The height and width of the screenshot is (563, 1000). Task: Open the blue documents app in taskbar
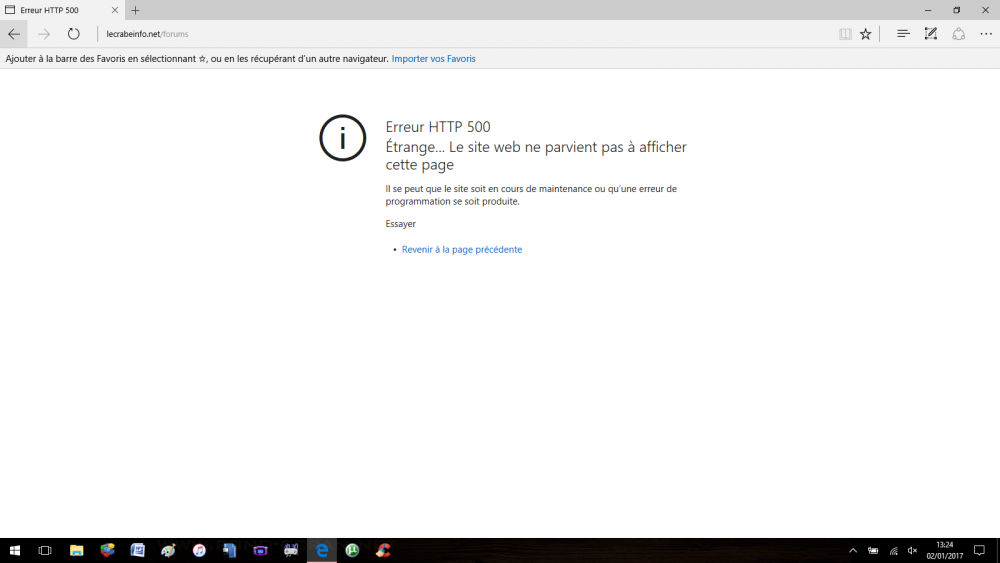(230, 550)
